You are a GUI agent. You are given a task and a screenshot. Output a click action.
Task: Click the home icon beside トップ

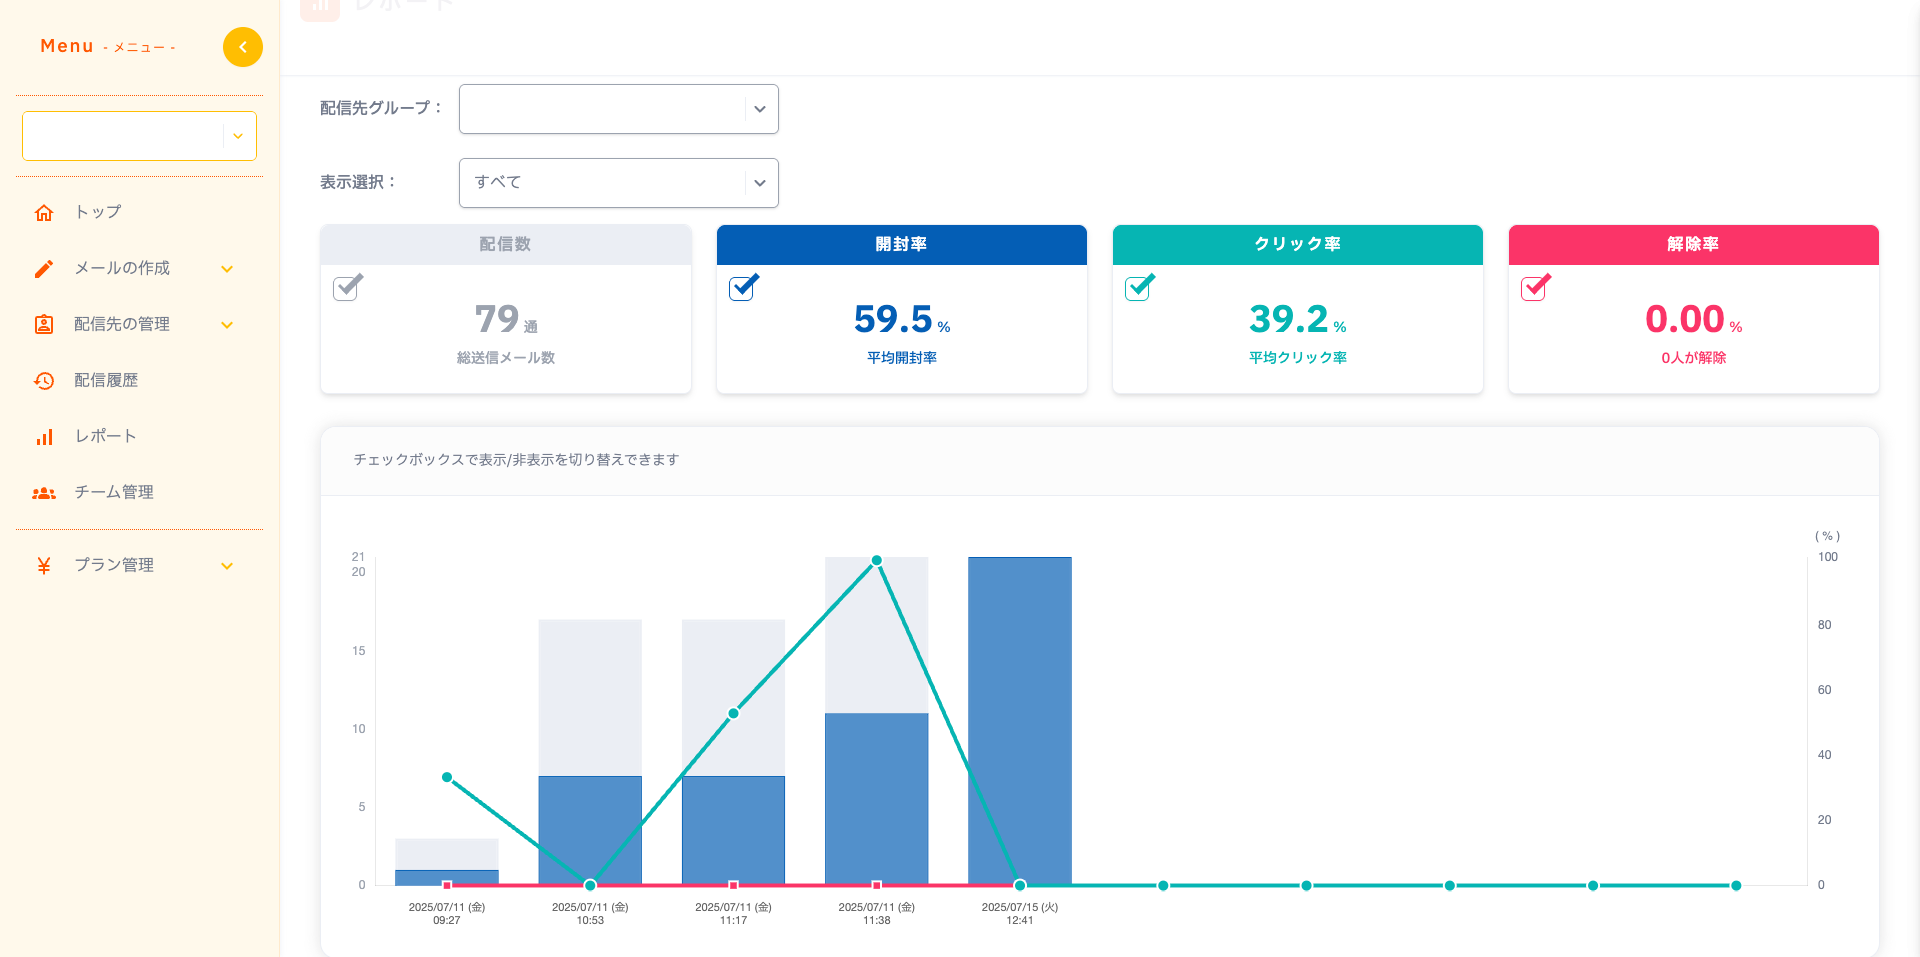(44, 213)
